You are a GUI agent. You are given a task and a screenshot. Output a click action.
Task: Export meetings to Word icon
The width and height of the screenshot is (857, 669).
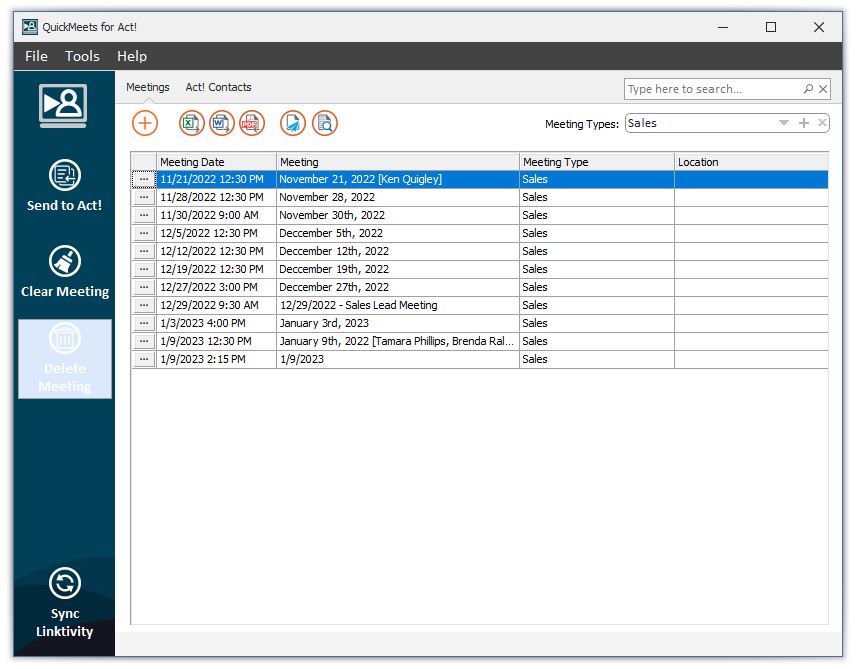tap(221, 123)
